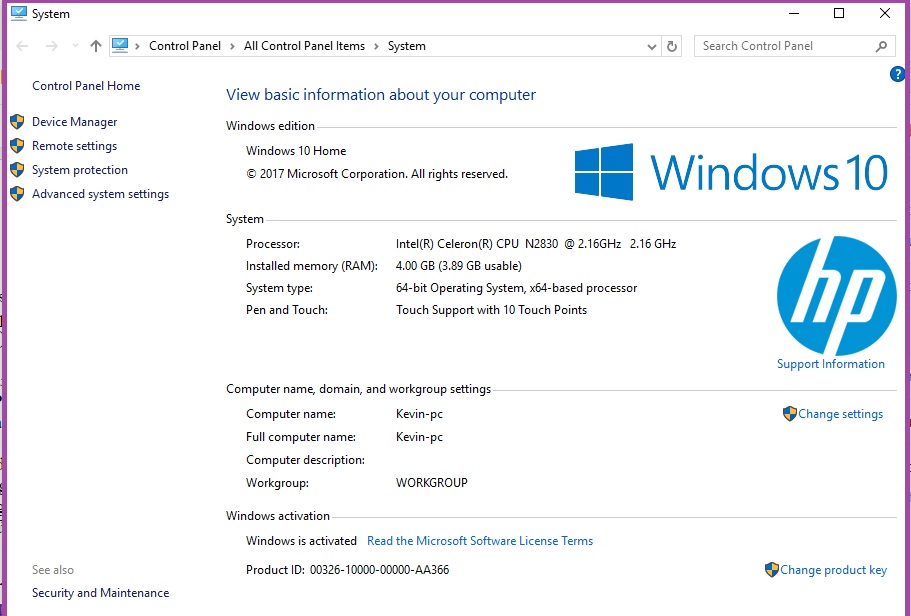Open System protection link
Image resolution: width=911 pixels, height=616 pixels.
pos(80,170)
